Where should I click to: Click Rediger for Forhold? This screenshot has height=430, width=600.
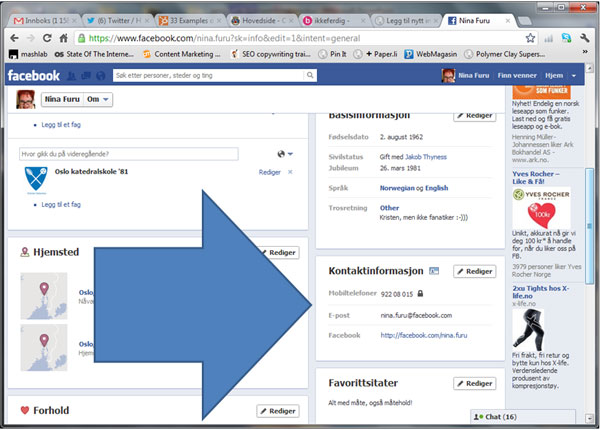click(x=278, y=411)
